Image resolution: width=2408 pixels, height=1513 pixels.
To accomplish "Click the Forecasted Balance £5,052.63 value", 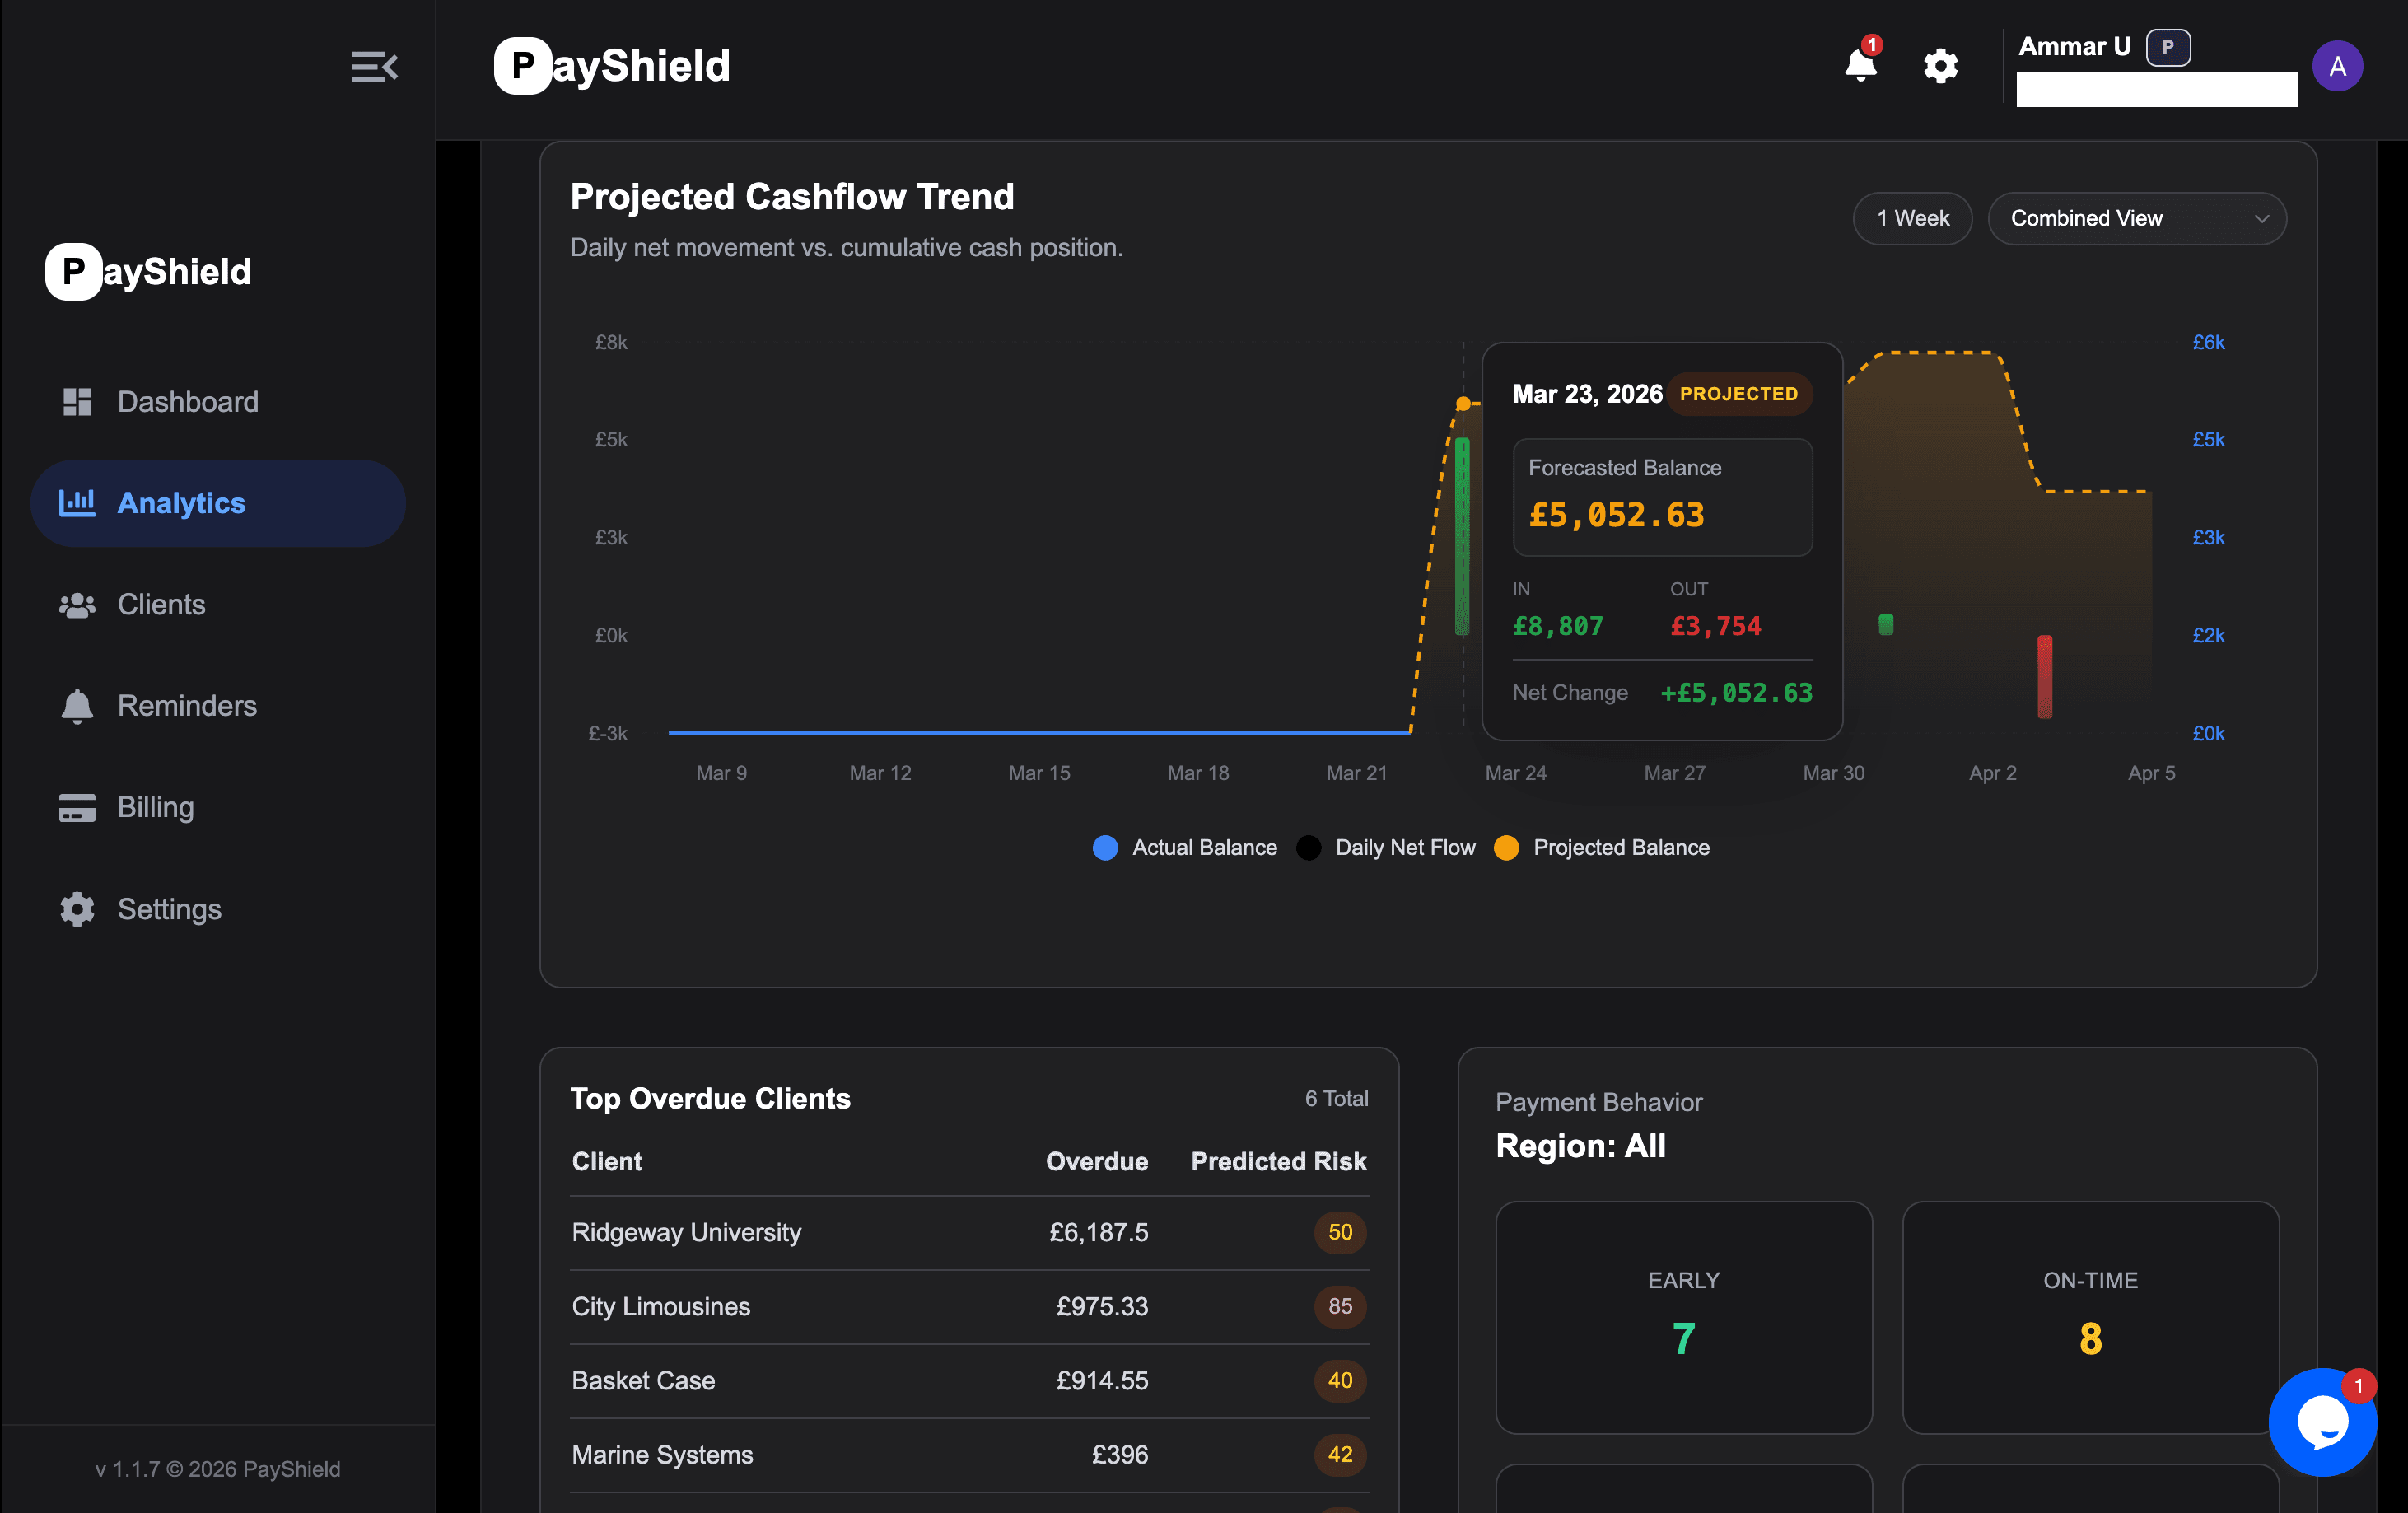I will [1617, 515].
